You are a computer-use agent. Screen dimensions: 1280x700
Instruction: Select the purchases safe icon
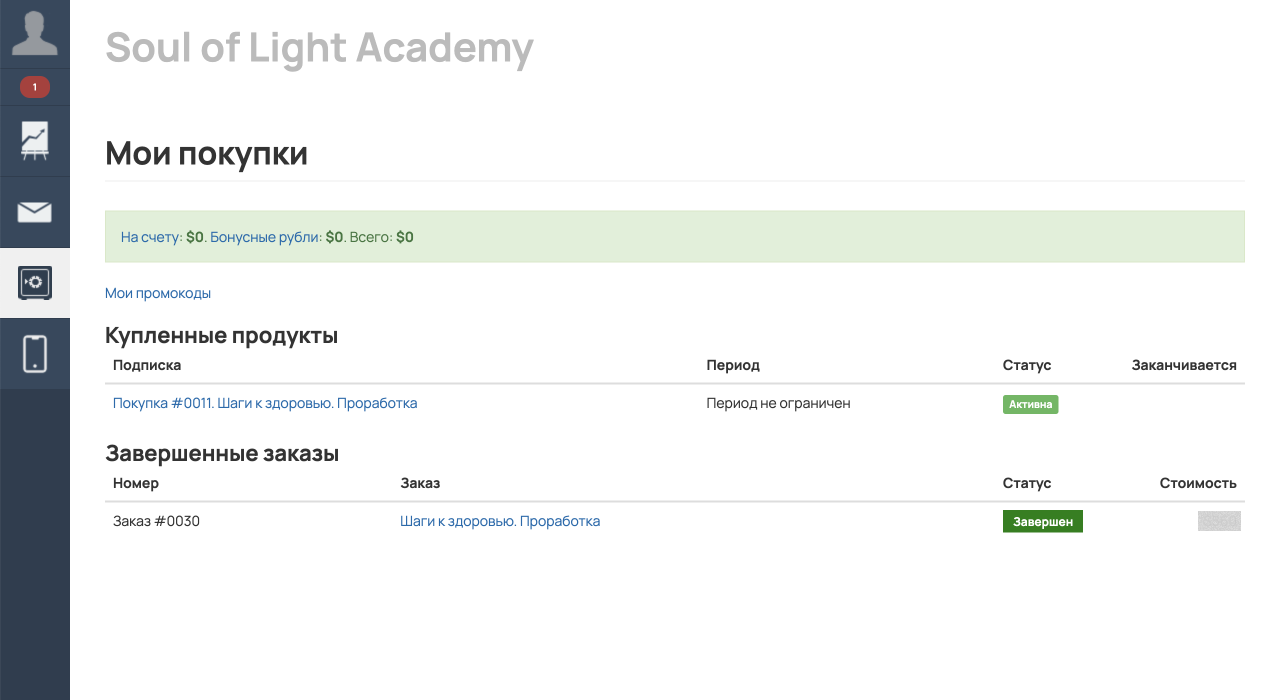coord(35,284)
